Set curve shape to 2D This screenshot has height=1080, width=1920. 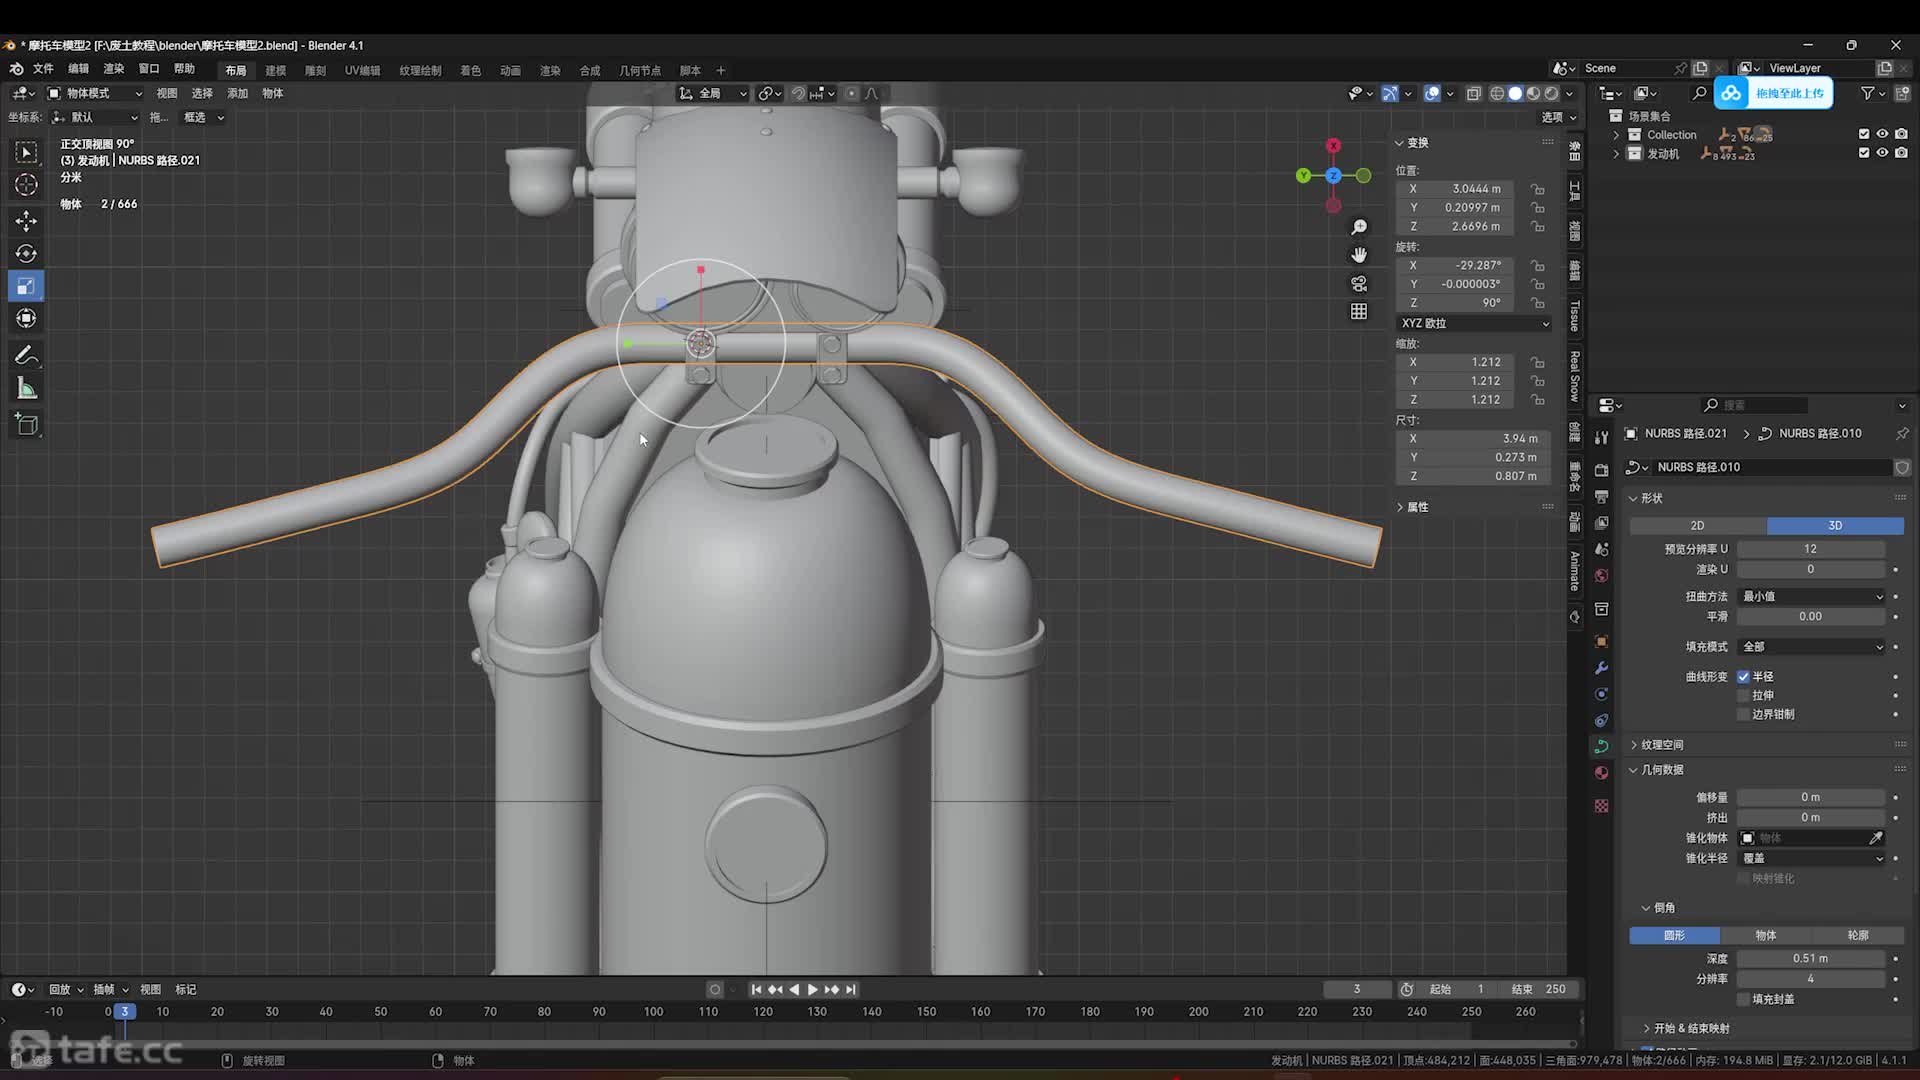coord(1698,526)
